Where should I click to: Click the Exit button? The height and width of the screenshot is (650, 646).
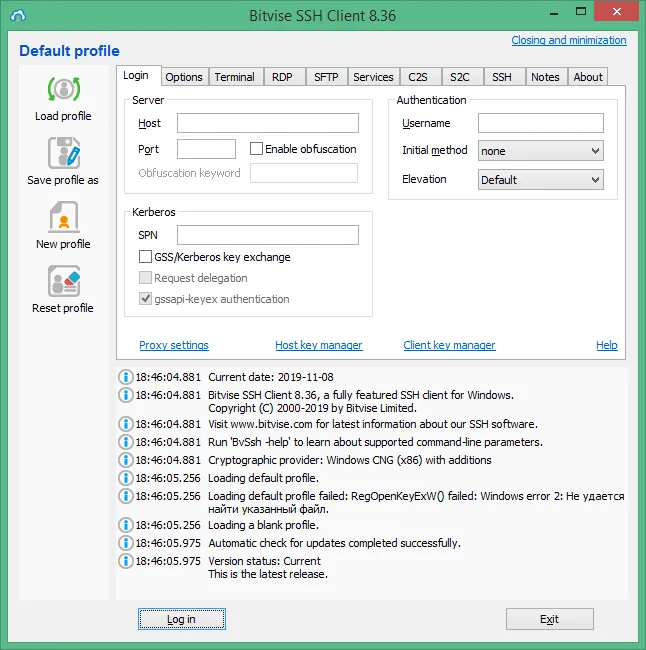(x=549, y=619)
